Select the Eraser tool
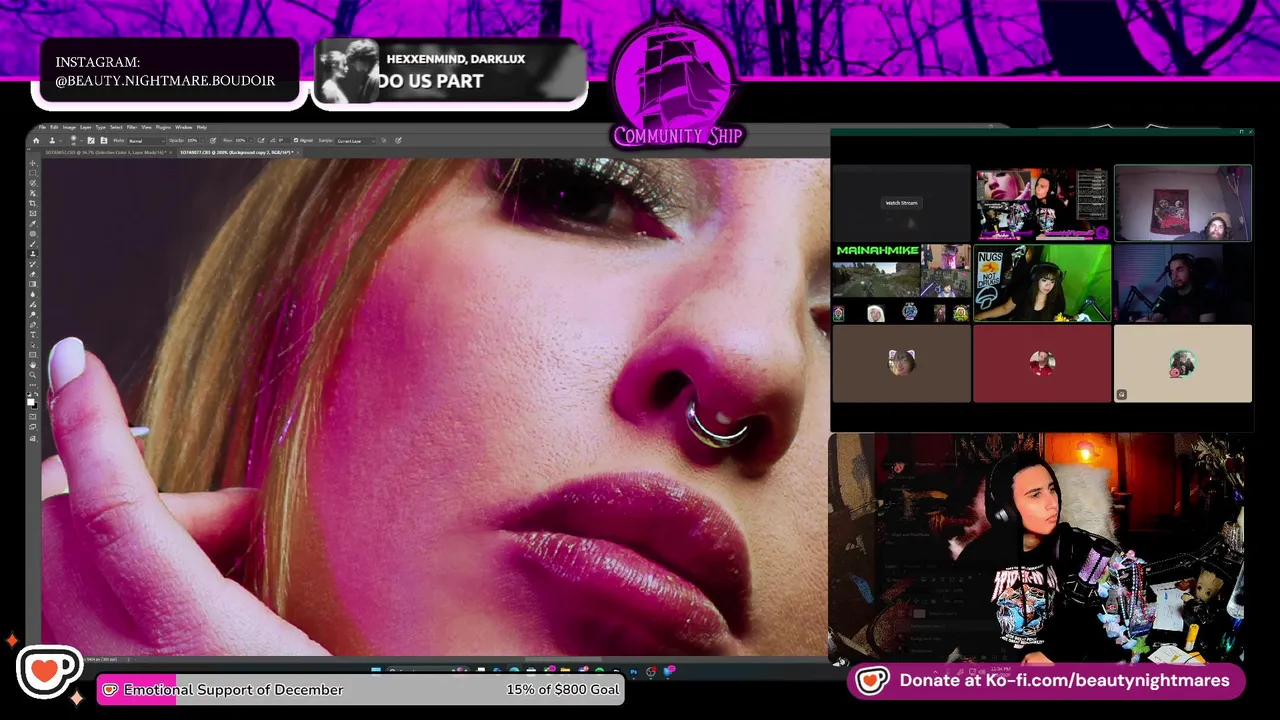Screen dimensions: 1280x720 pos(32,274)
